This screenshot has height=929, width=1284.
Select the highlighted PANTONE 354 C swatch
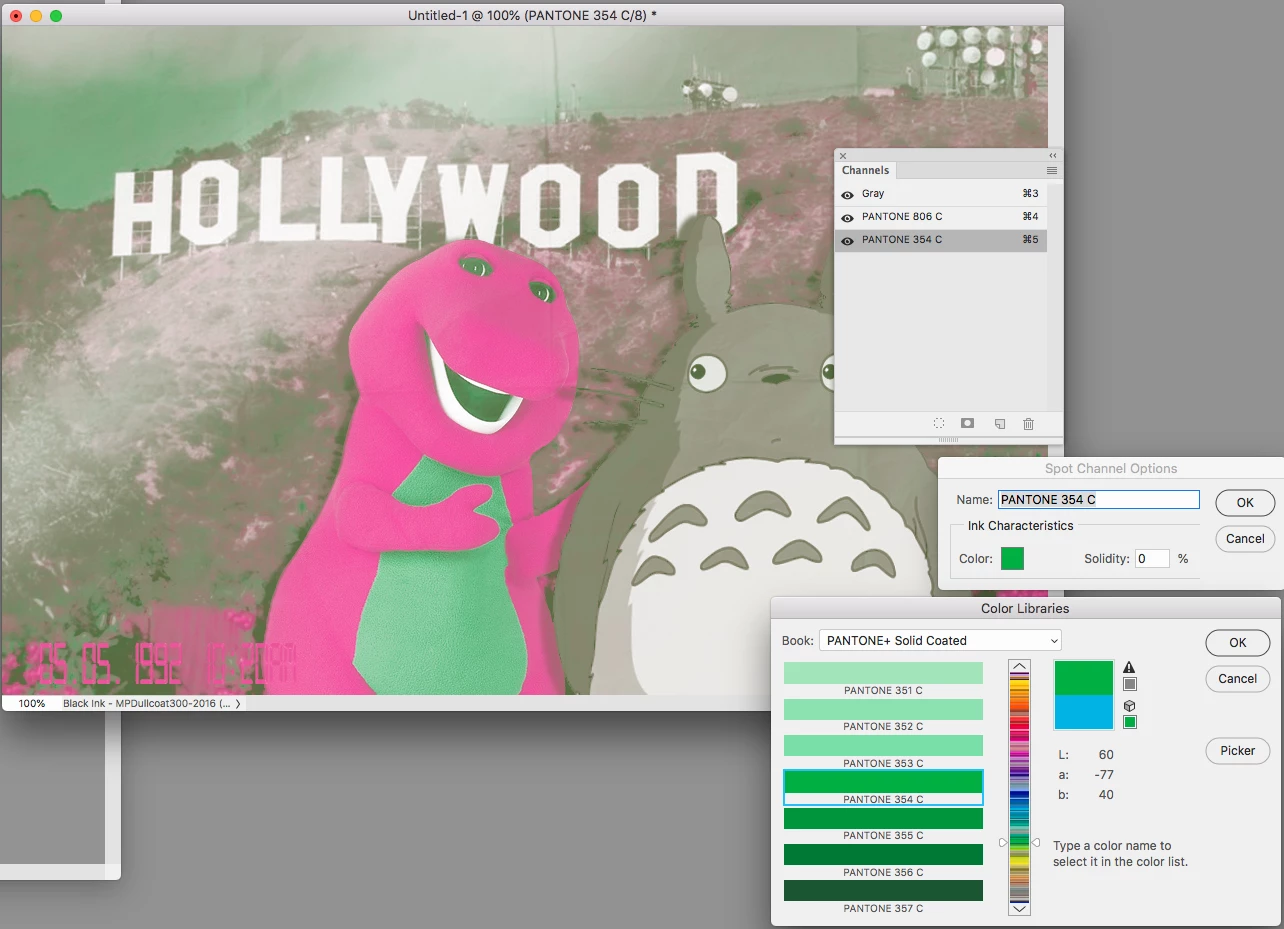883,787
